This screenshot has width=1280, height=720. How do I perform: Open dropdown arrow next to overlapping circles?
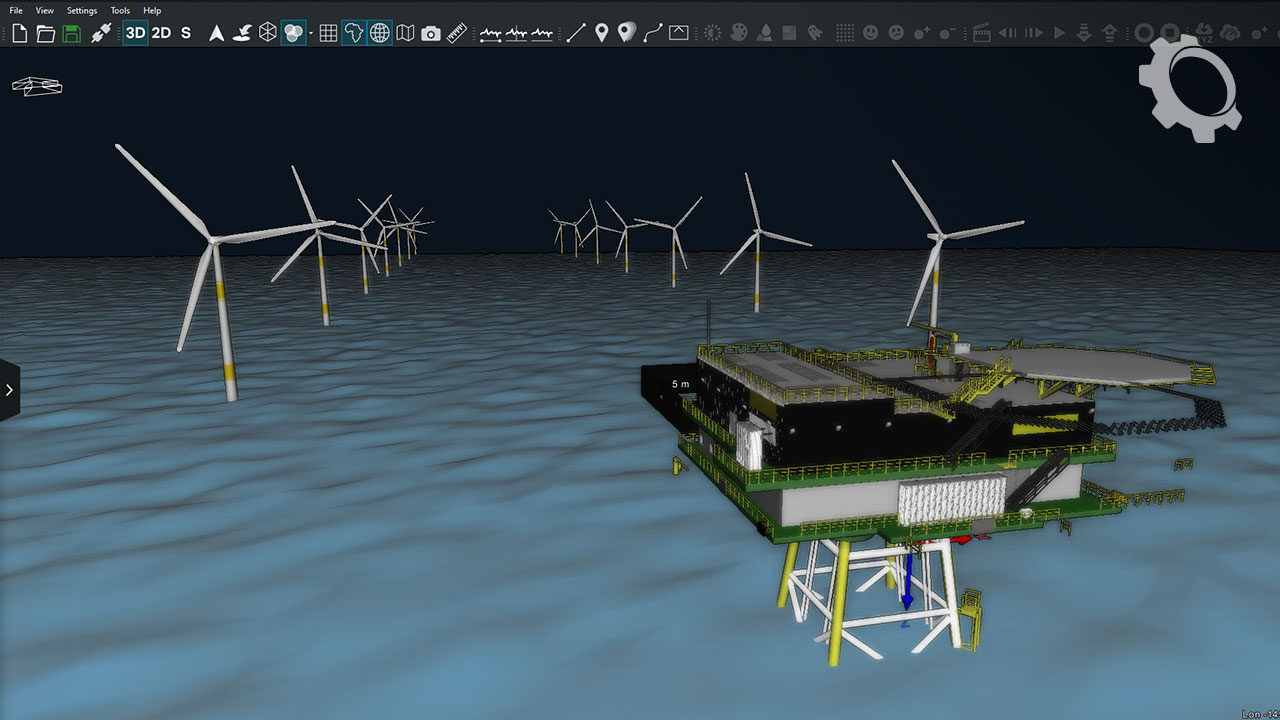[x=311, y=33]
